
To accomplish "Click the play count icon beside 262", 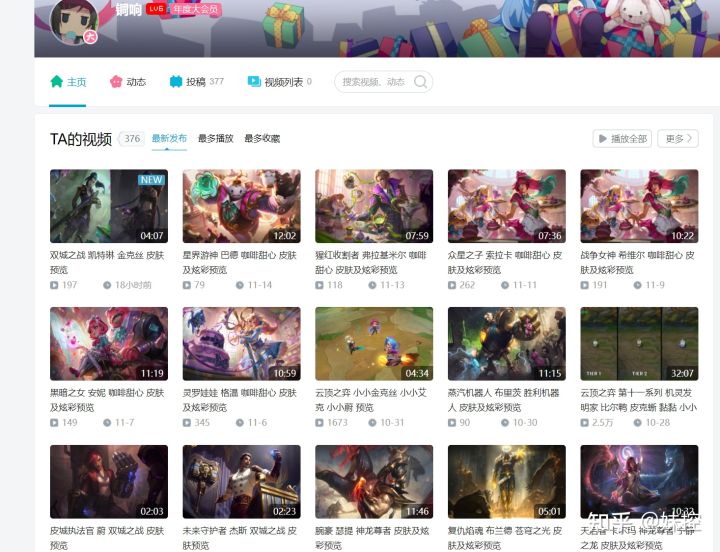I will [452, 285].
